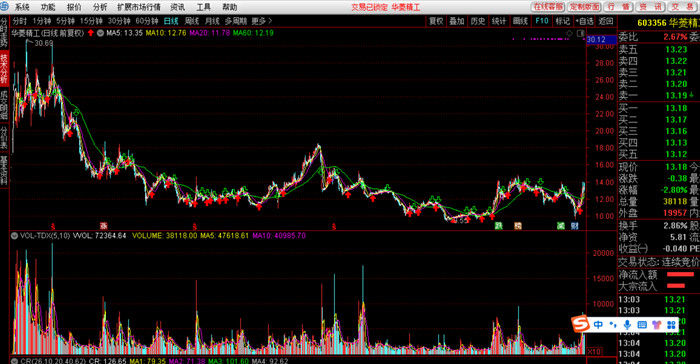This screenshot has width=700, height=364.
Task: Expand CR indicator dropdown arrow
Action: tap(14, 360)
